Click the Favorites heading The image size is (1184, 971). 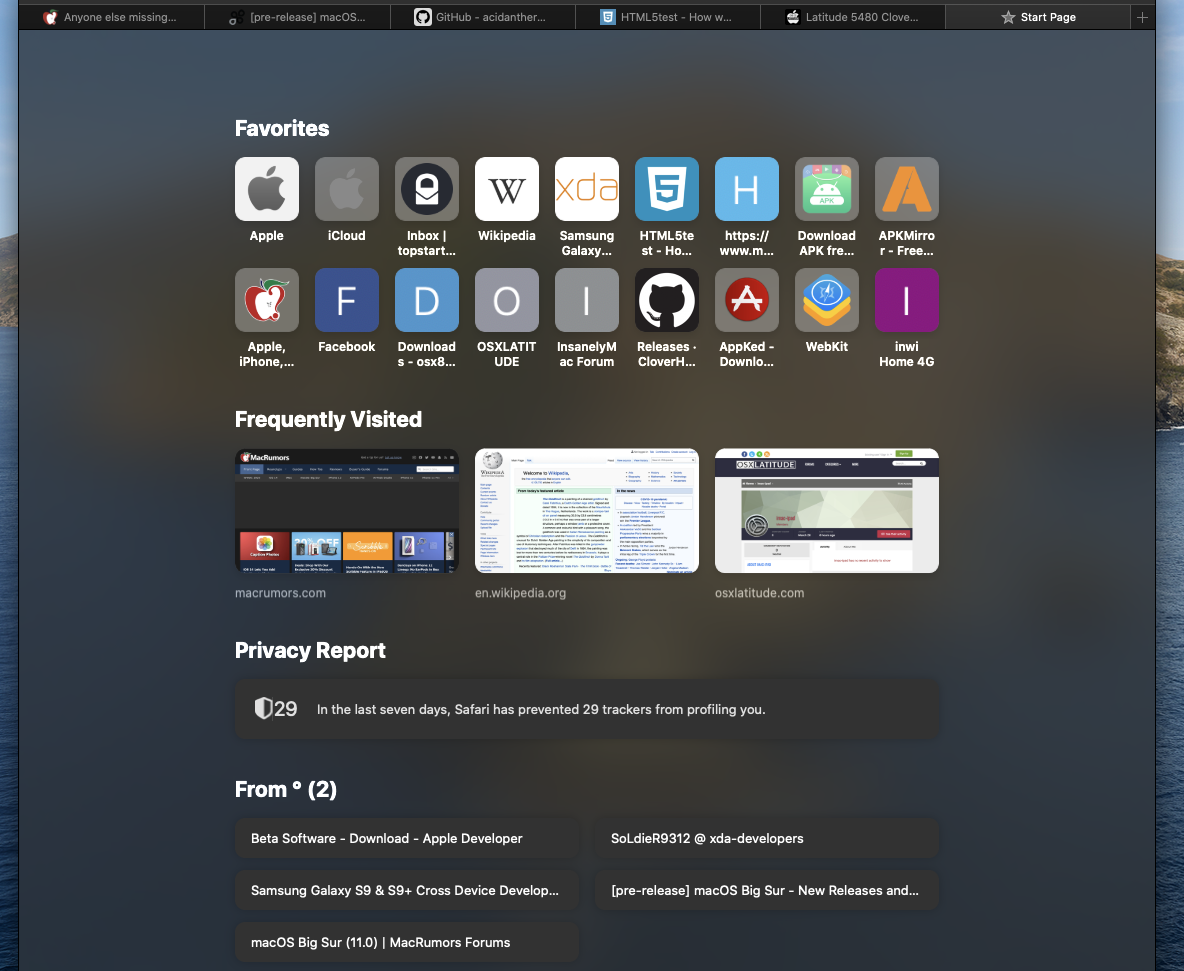click(282, 128)
